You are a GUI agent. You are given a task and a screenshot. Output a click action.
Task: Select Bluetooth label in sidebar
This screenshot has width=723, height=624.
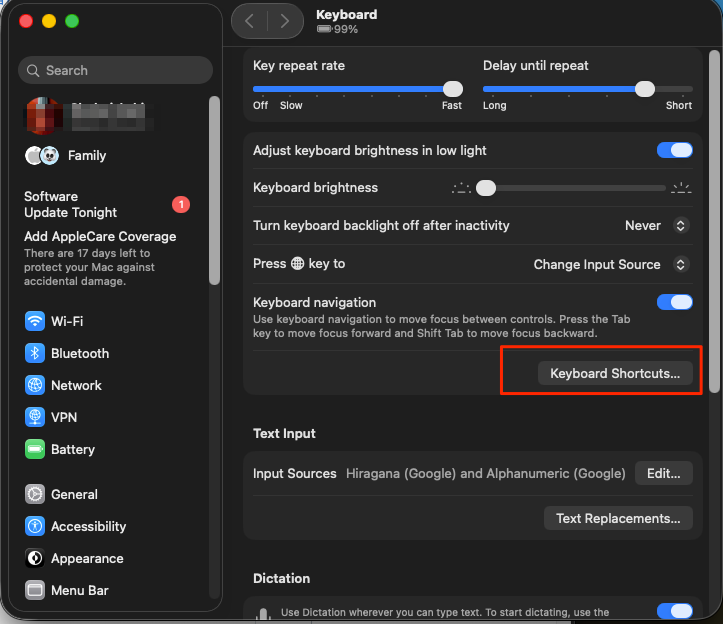point(80,353)
